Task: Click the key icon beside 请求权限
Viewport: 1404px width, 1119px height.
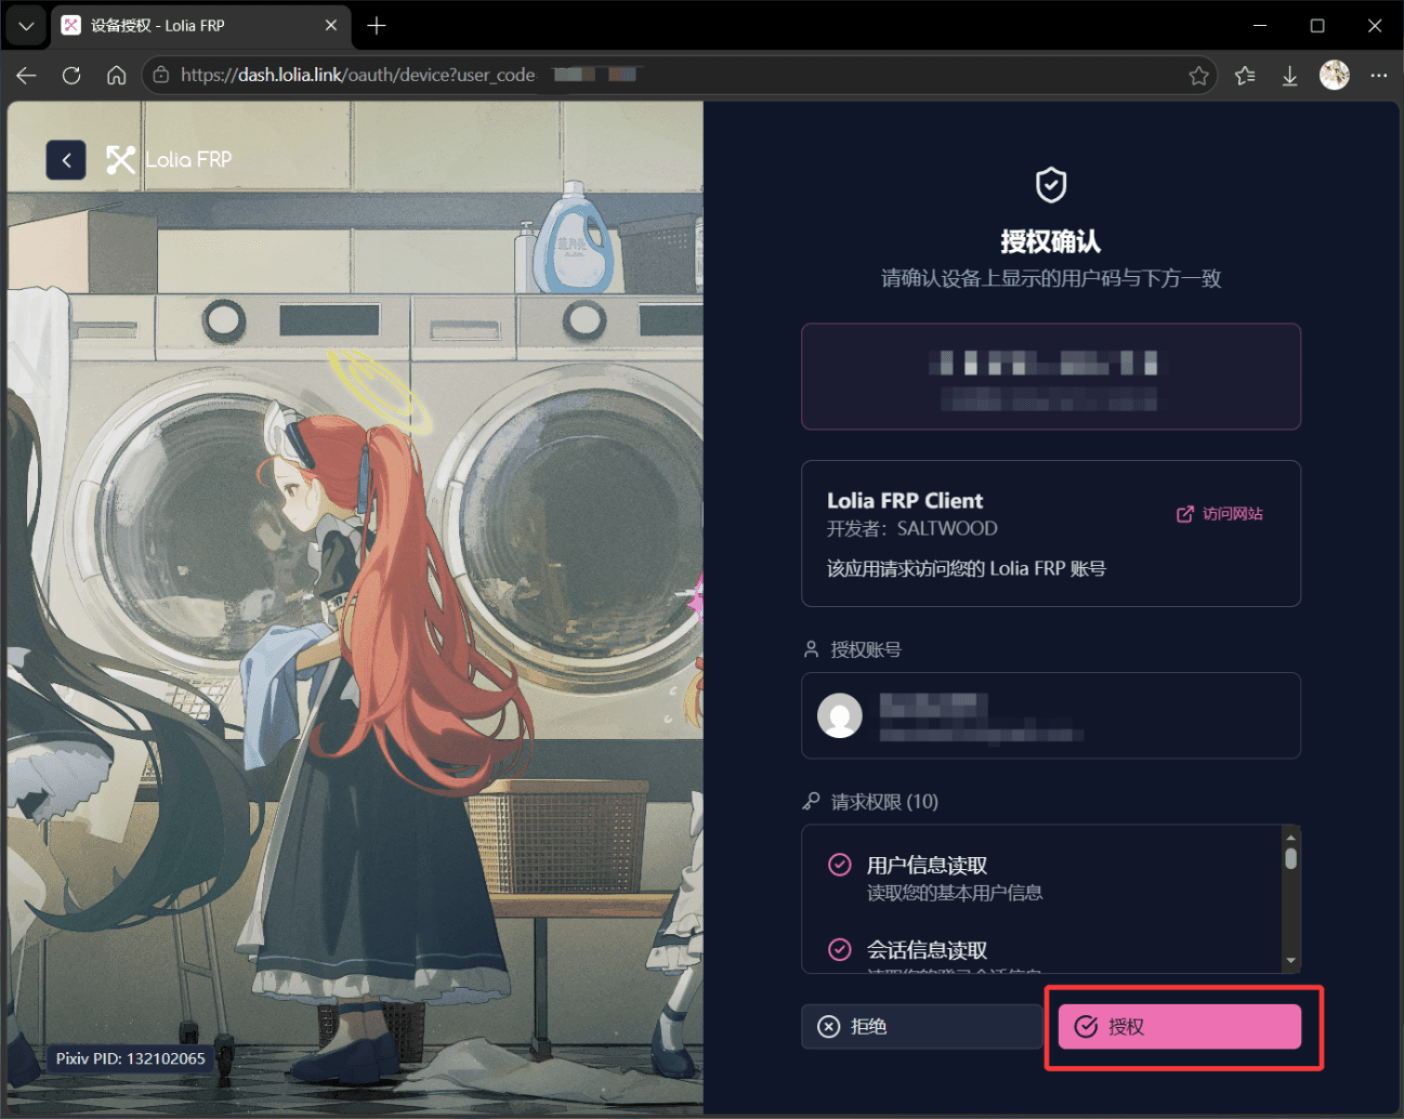Action: (812, 801)
